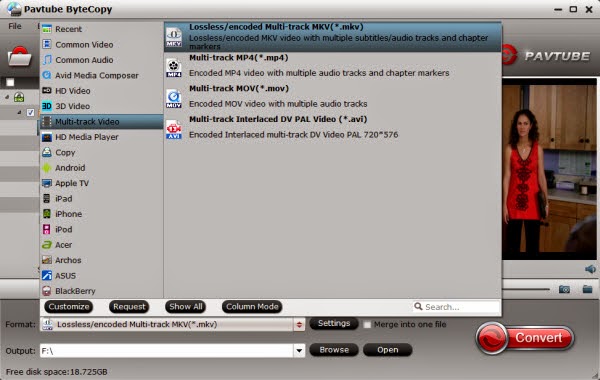The image size is (600, 380).
Task: Take snapshot with camera icon
Action: click(x=564, y=289)
